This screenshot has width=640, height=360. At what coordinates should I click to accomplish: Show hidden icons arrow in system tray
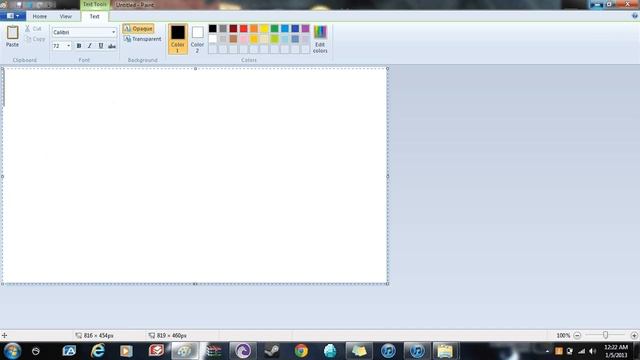pyautogui.click(x=547, y=351)
